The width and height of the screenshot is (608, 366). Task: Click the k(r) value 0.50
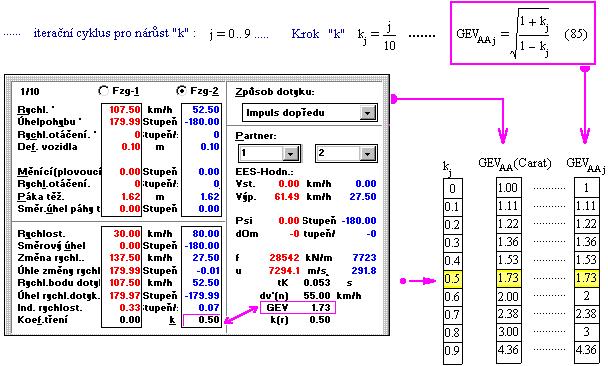pyautogui.click(x=320, y=320)
